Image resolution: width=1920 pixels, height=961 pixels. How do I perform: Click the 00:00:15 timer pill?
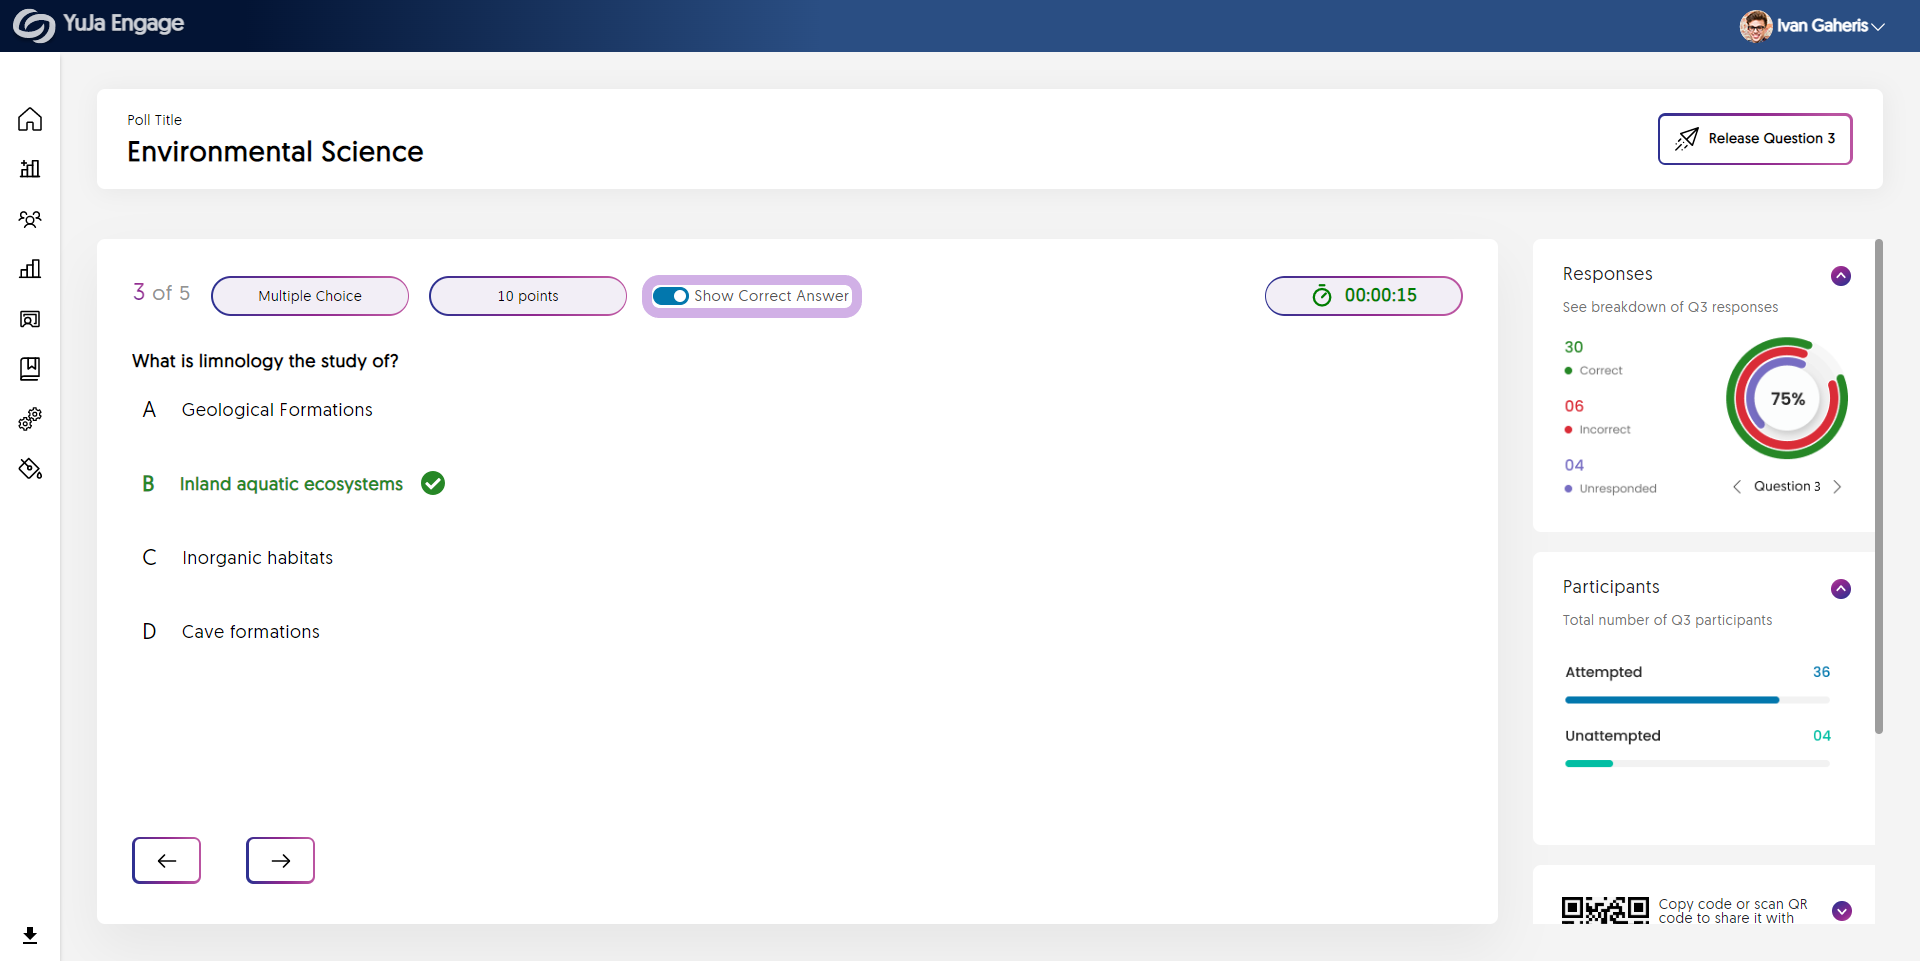(x=1364, y=296)
